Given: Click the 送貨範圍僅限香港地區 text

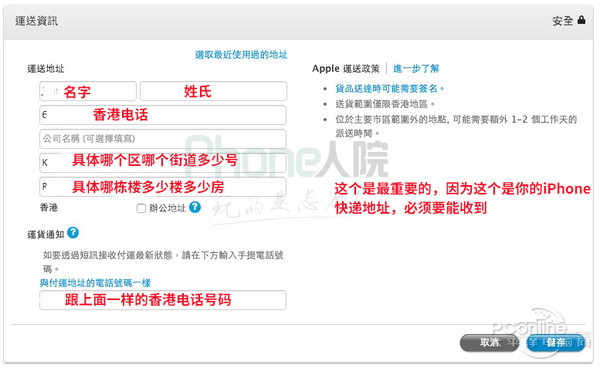Looking at the screenshot, I should coord(385,104).
